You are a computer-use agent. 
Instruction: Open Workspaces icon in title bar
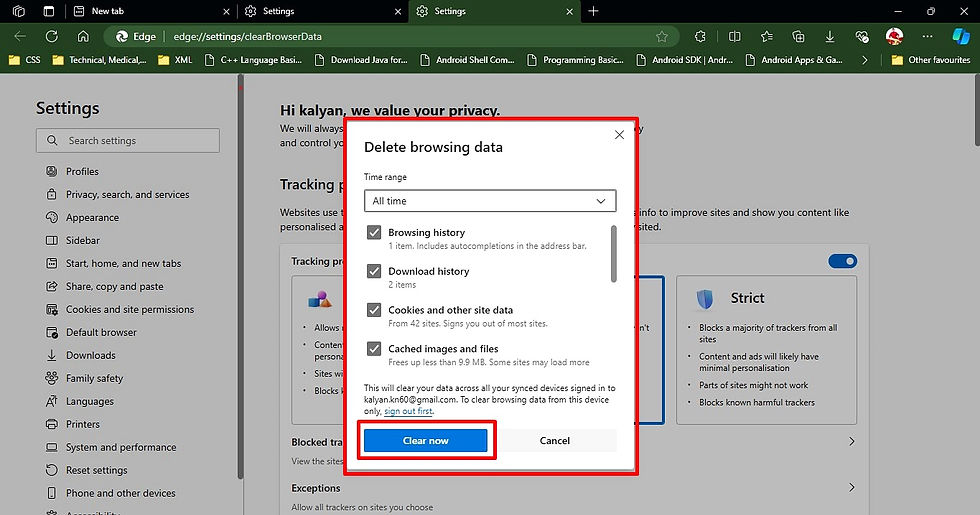(x=19, y=11)
